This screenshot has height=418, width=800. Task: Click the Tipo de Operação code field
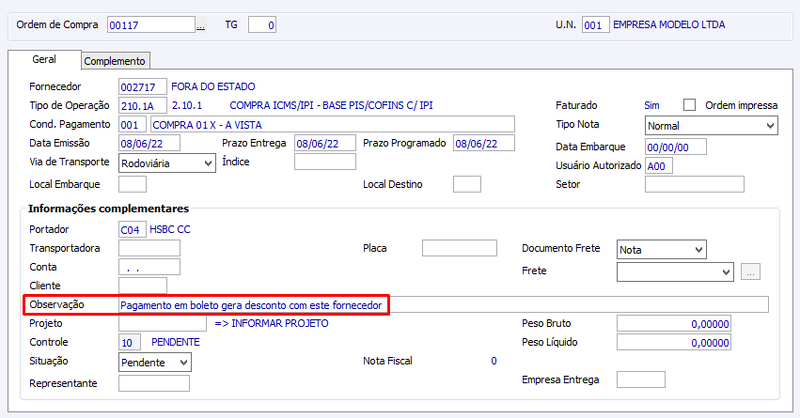pos(142,106)
